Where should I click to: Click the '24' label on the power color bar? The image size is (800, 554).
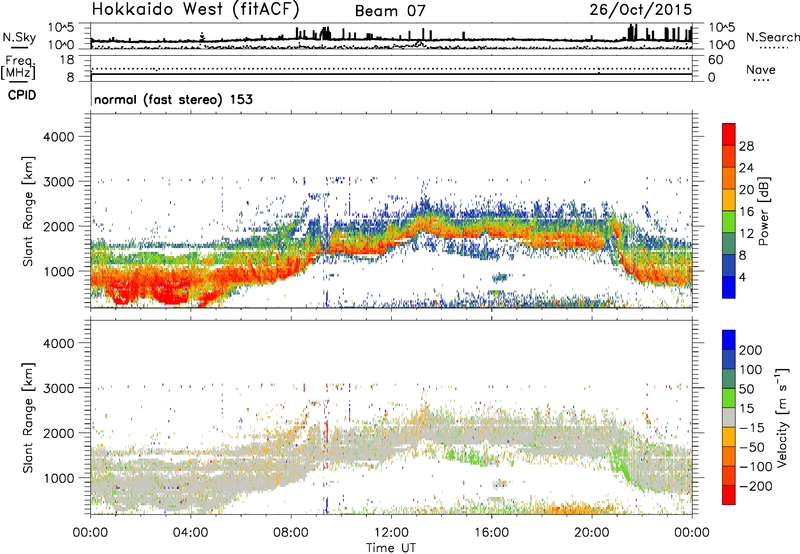pos(746,168)
